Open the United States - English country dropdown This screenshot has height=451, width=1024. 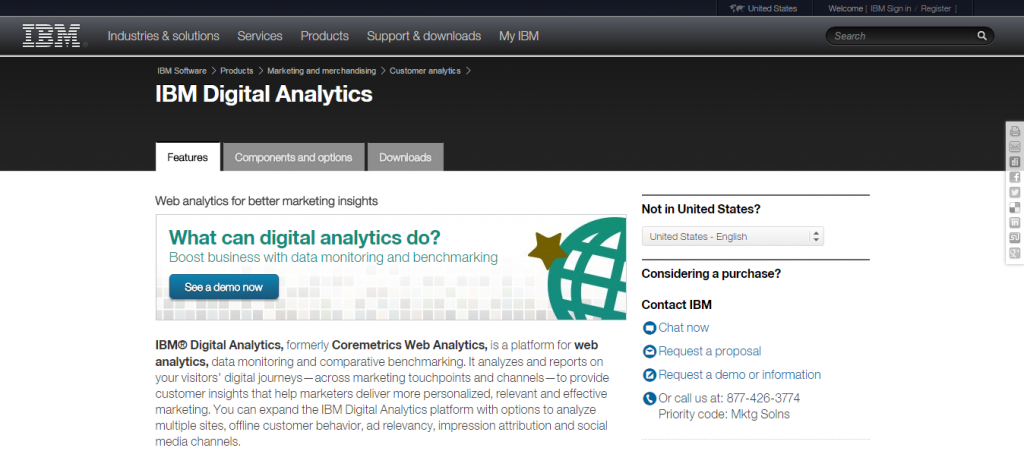point(732,237)
